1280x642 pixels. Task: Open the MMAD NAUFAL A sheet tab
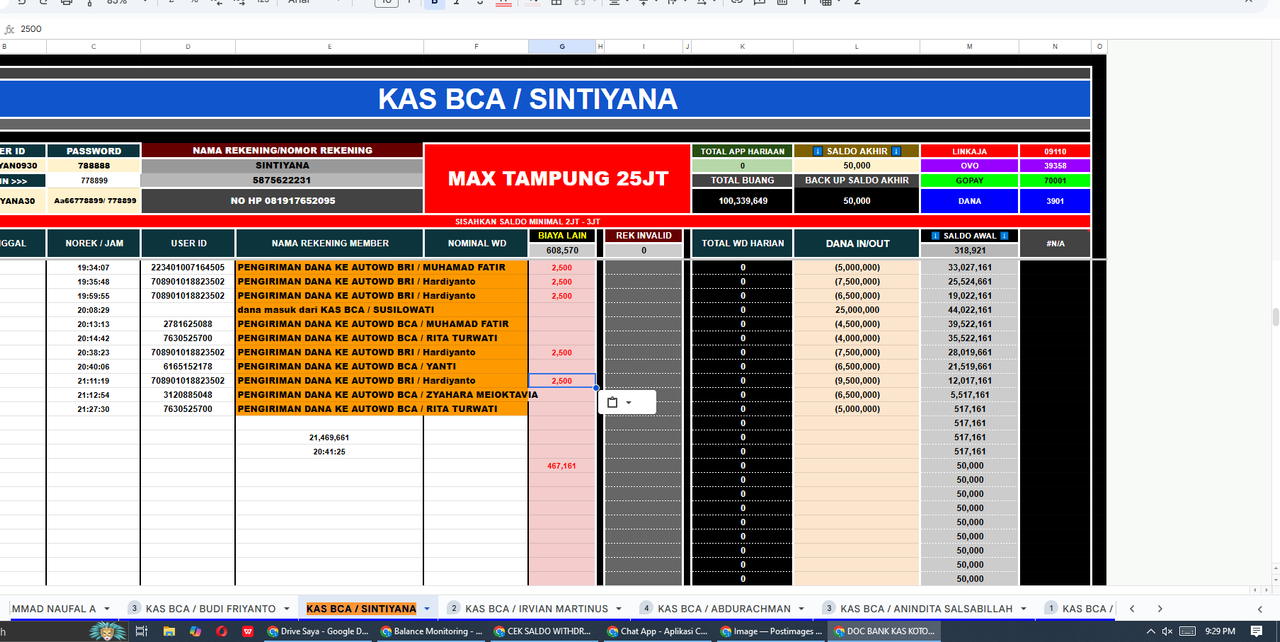click(53, 608)
